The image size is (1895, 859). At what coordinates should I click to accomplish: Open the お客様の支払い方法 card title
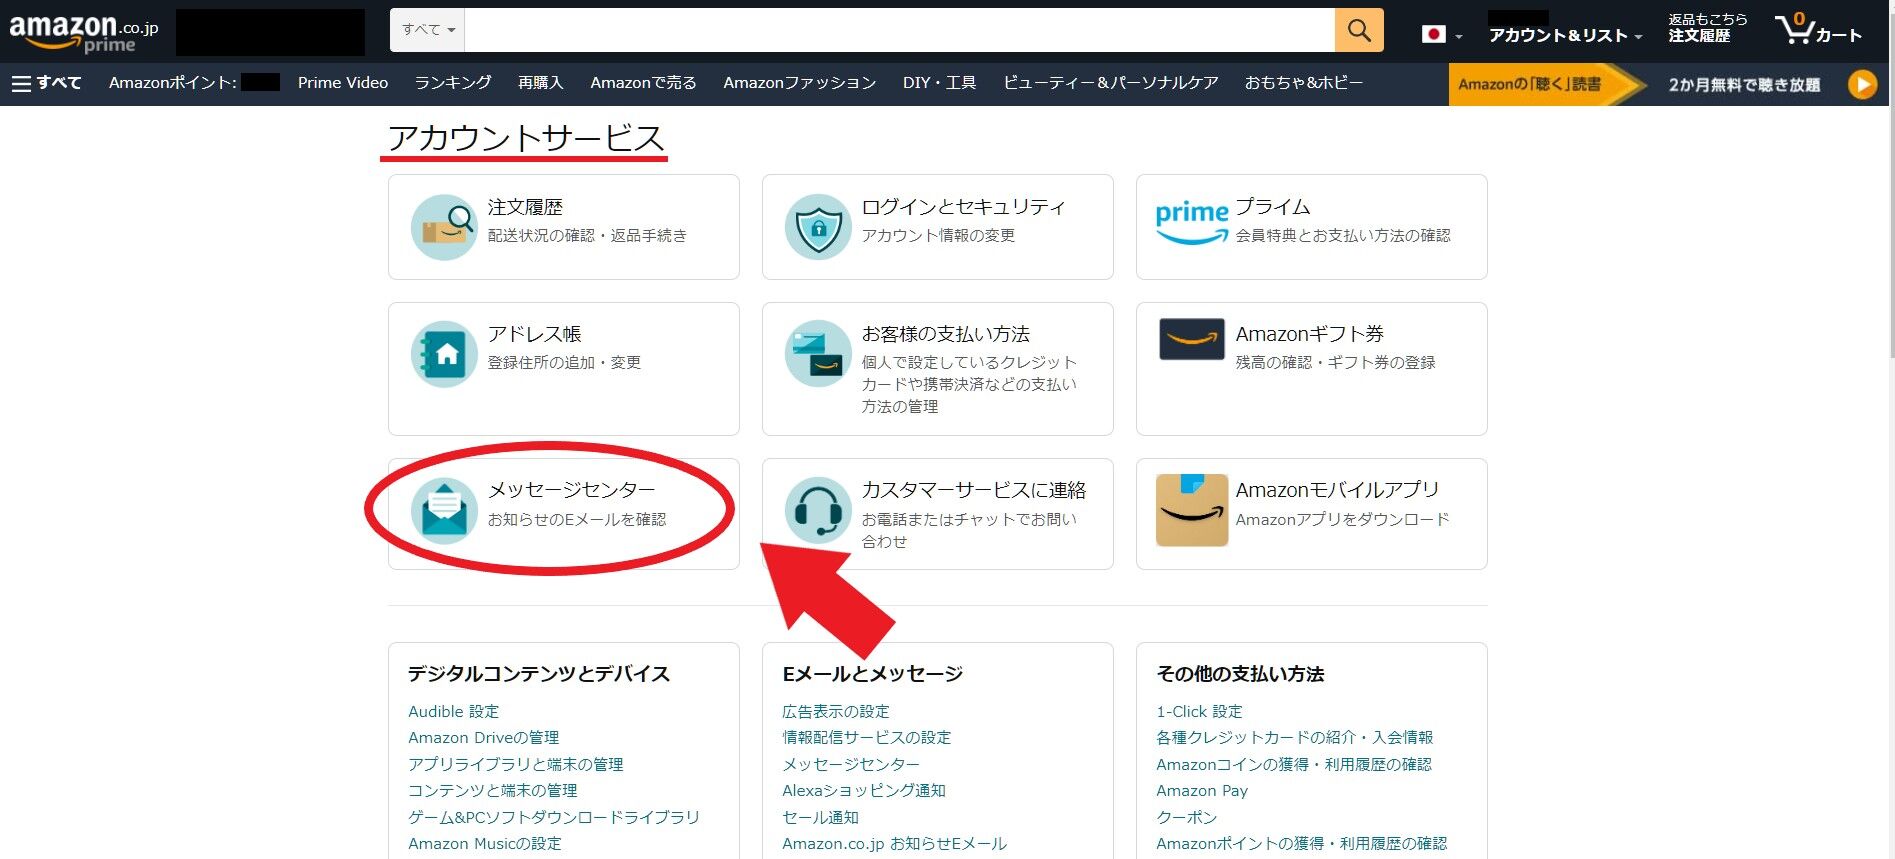point(945,334)
